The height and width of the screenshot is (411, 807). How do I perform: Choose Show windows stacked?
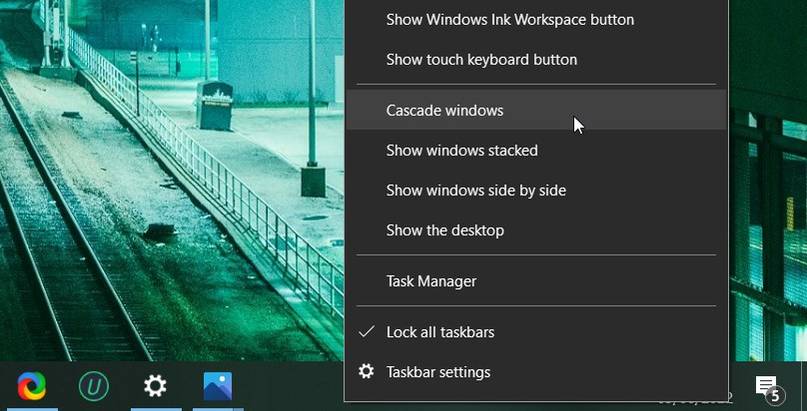462,150
